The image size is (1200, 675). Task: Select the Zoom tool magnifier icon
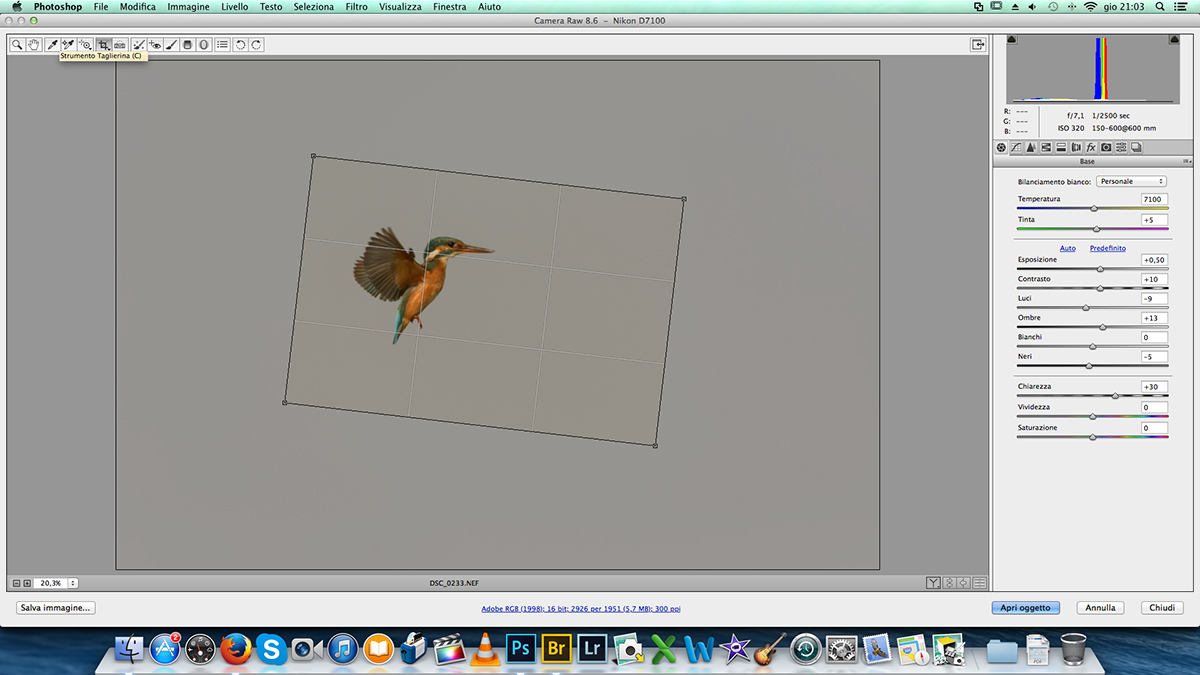(17, 45)
